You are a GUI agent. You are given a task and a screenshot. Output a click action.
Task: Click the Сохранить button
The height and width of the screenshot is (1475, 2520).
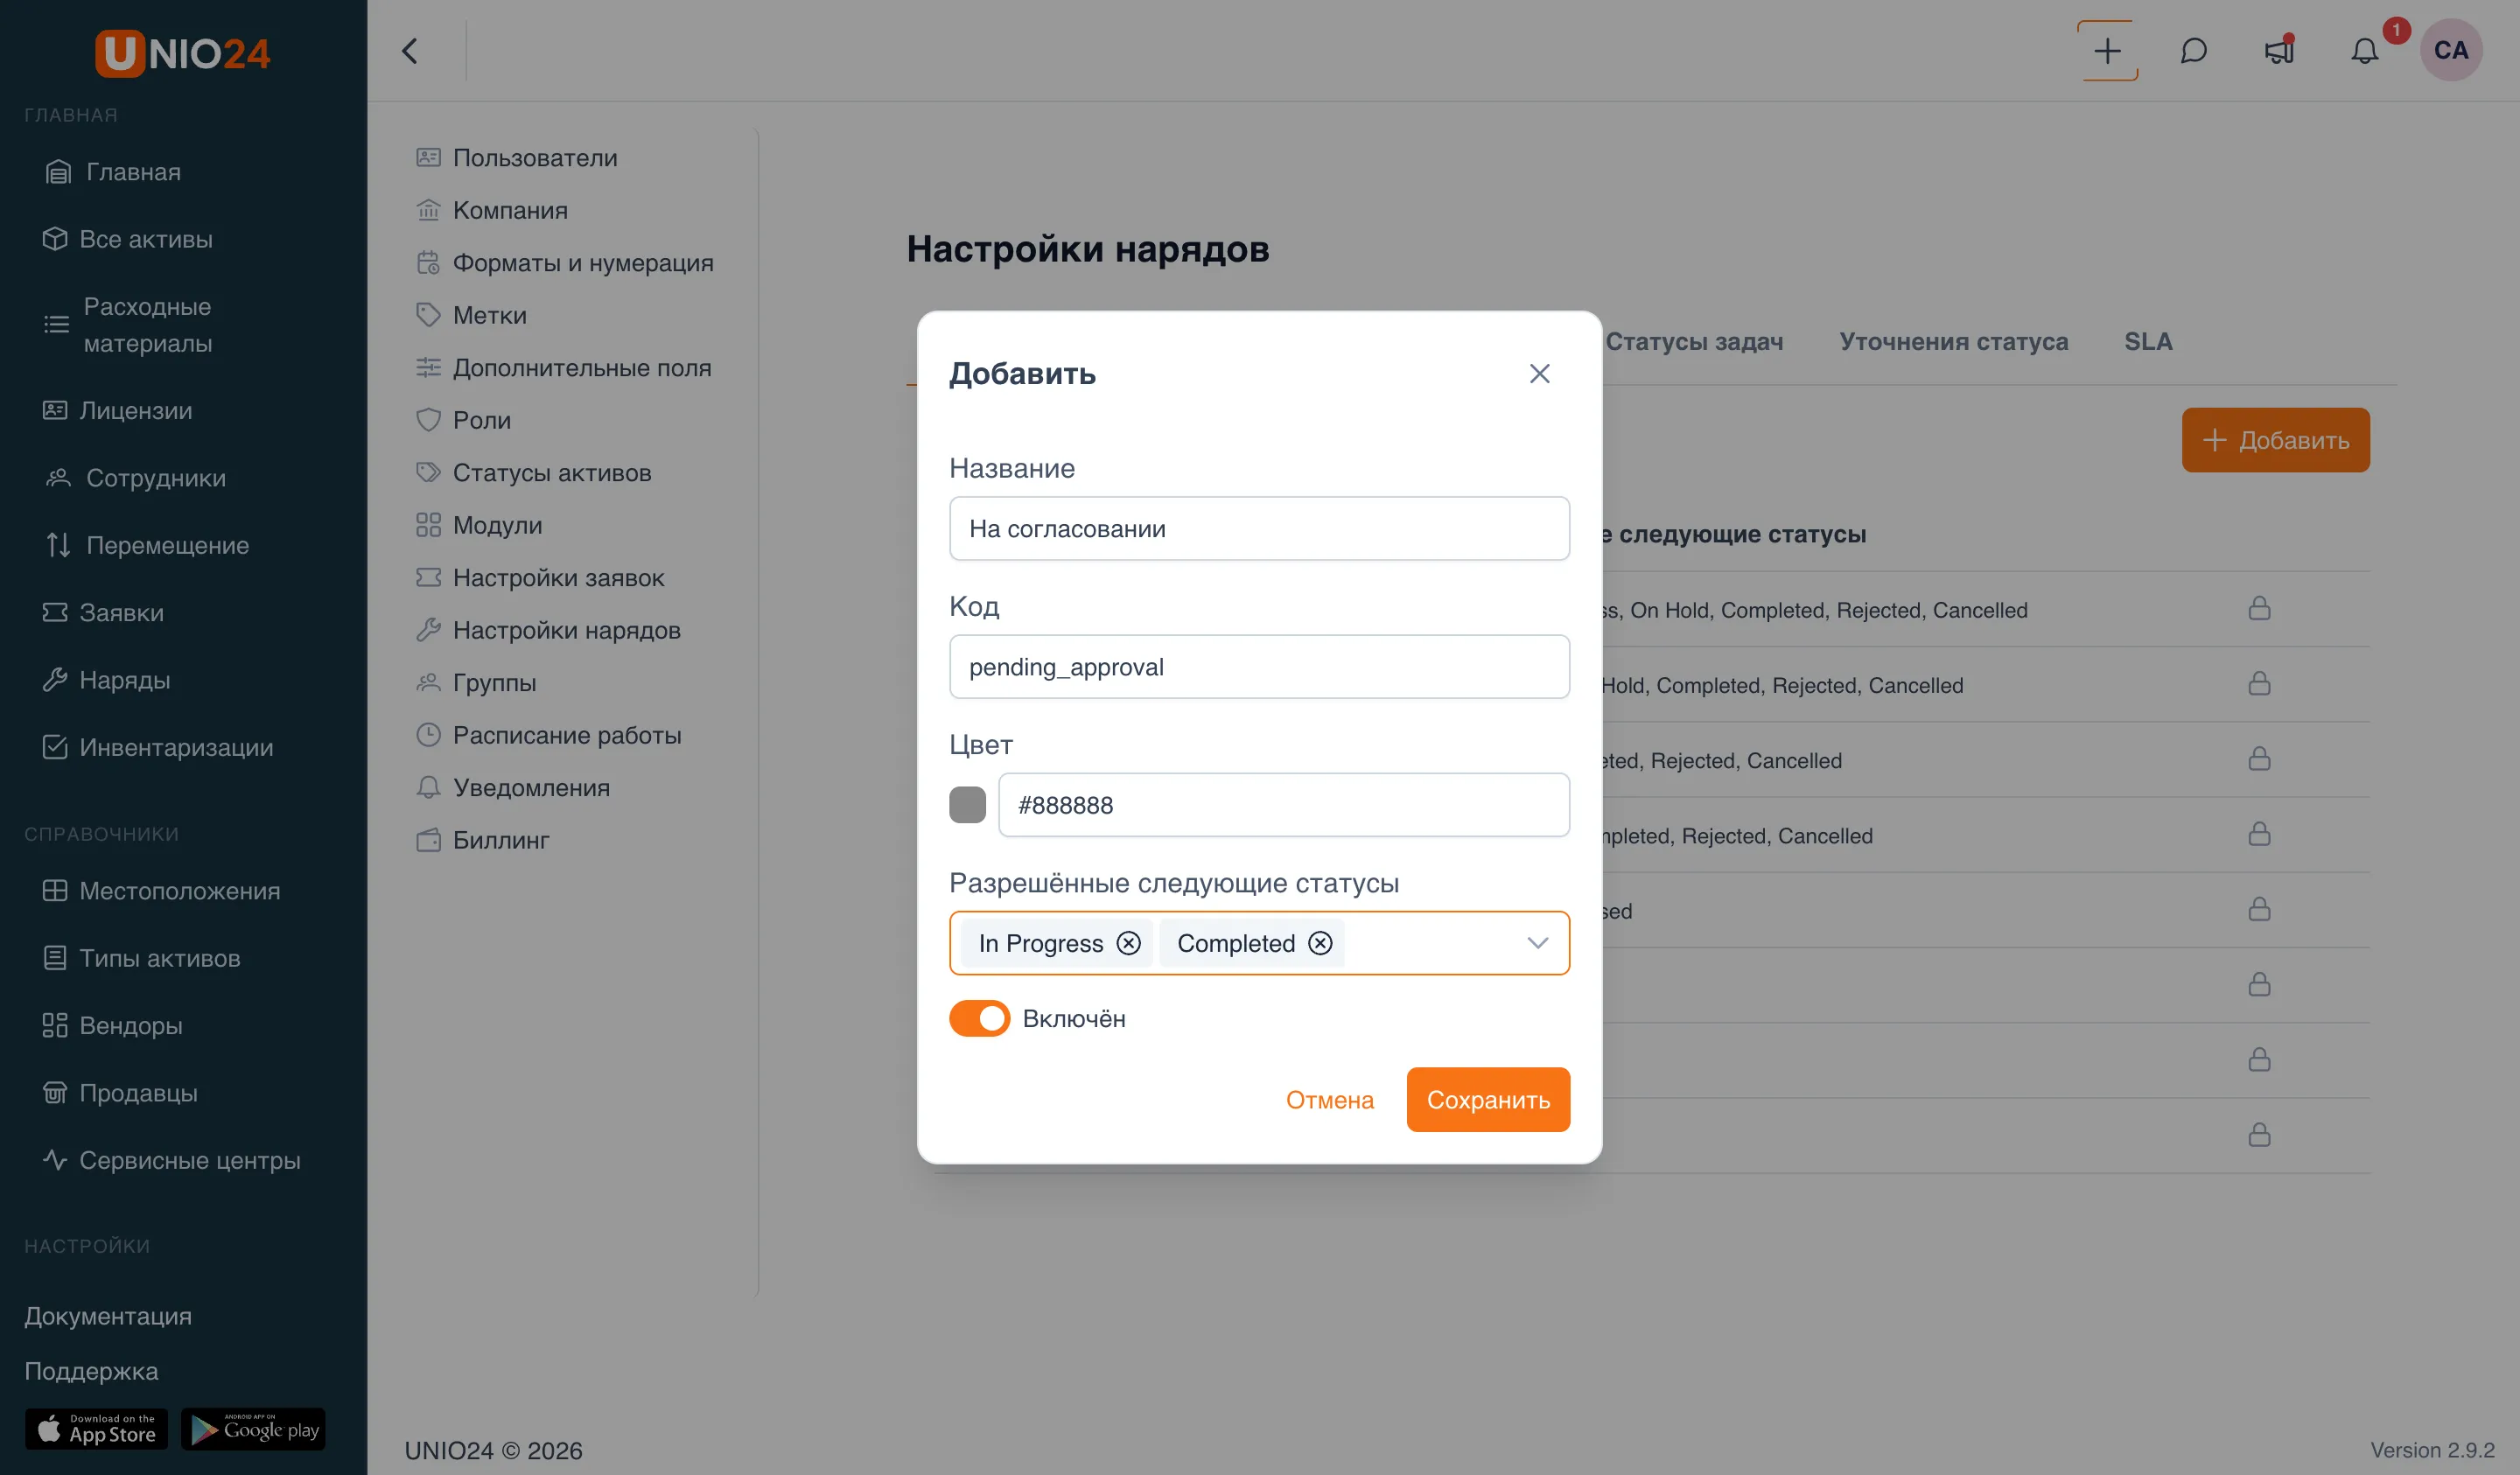click(1488, 1100)
